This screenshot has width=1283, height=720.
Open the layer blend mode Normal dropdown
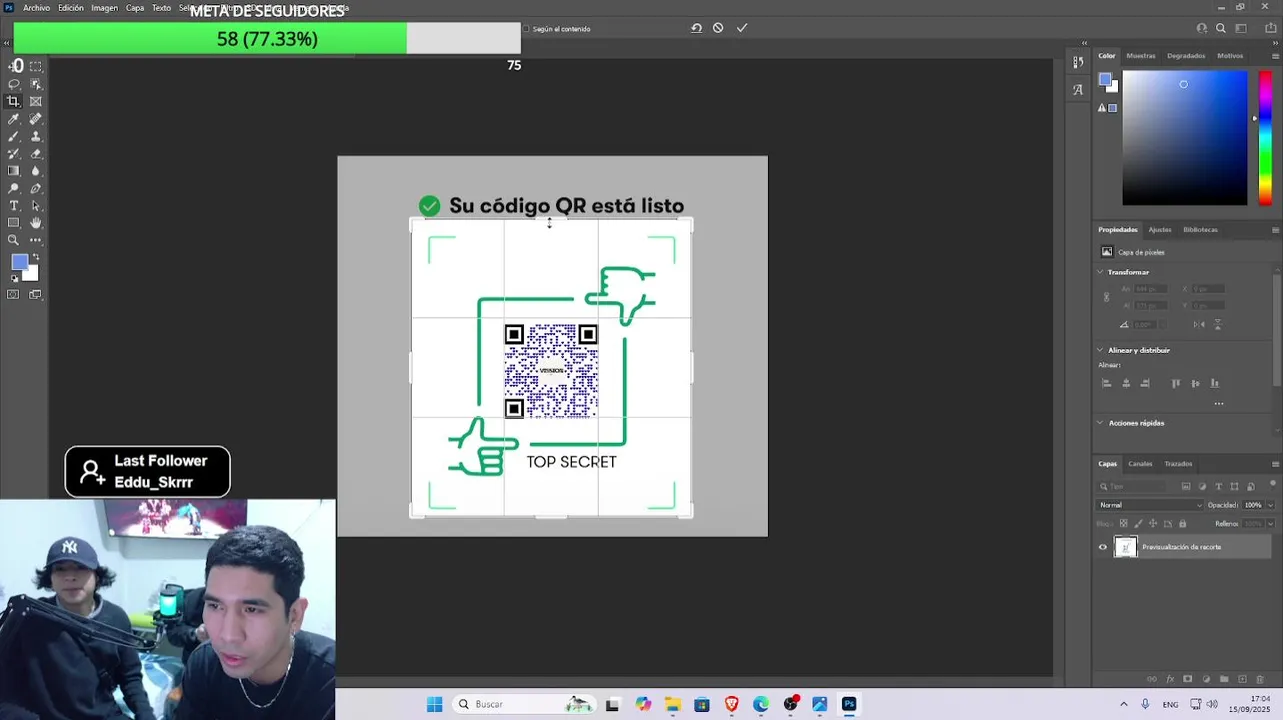(x=1150, y=505)
